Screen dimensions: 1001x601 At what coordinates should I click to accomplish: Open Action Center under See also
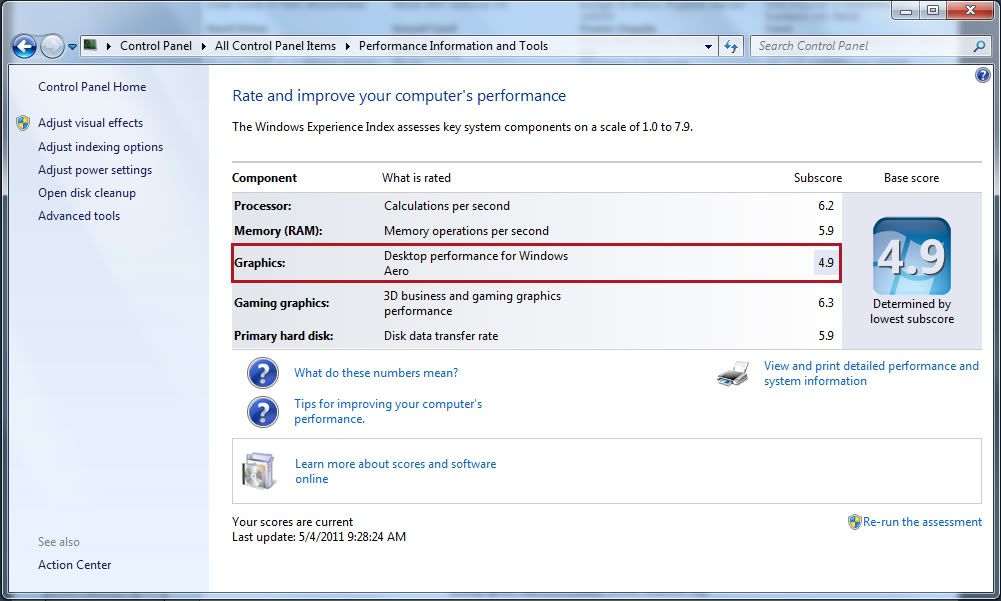coord(74,565)
